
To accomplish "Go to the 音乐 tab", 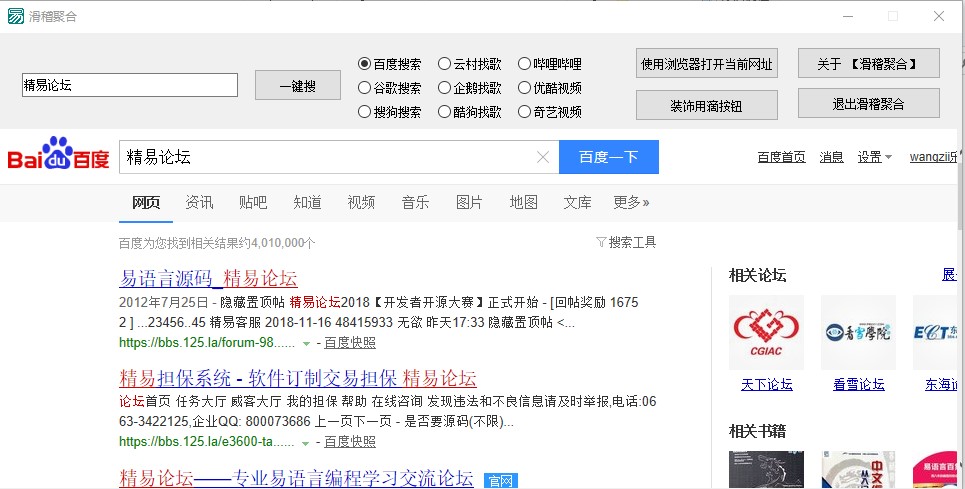I will (x=415, y=202).
